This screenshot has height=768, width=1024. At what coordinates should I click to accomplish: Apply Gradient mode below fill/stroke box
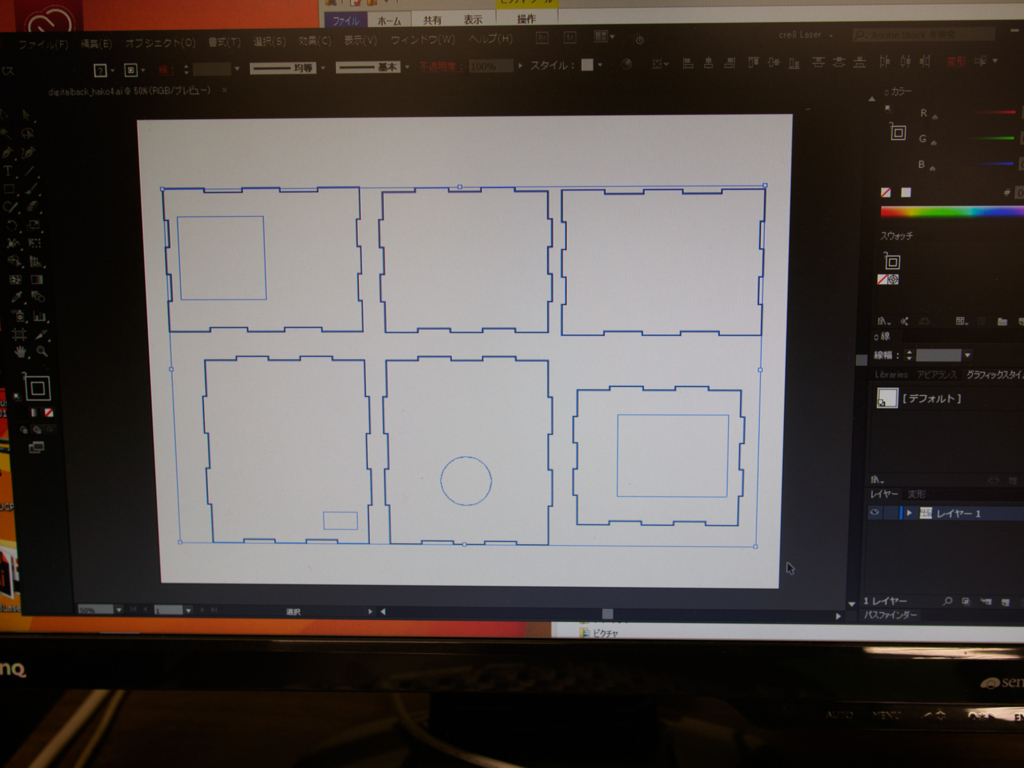(34, 413)
